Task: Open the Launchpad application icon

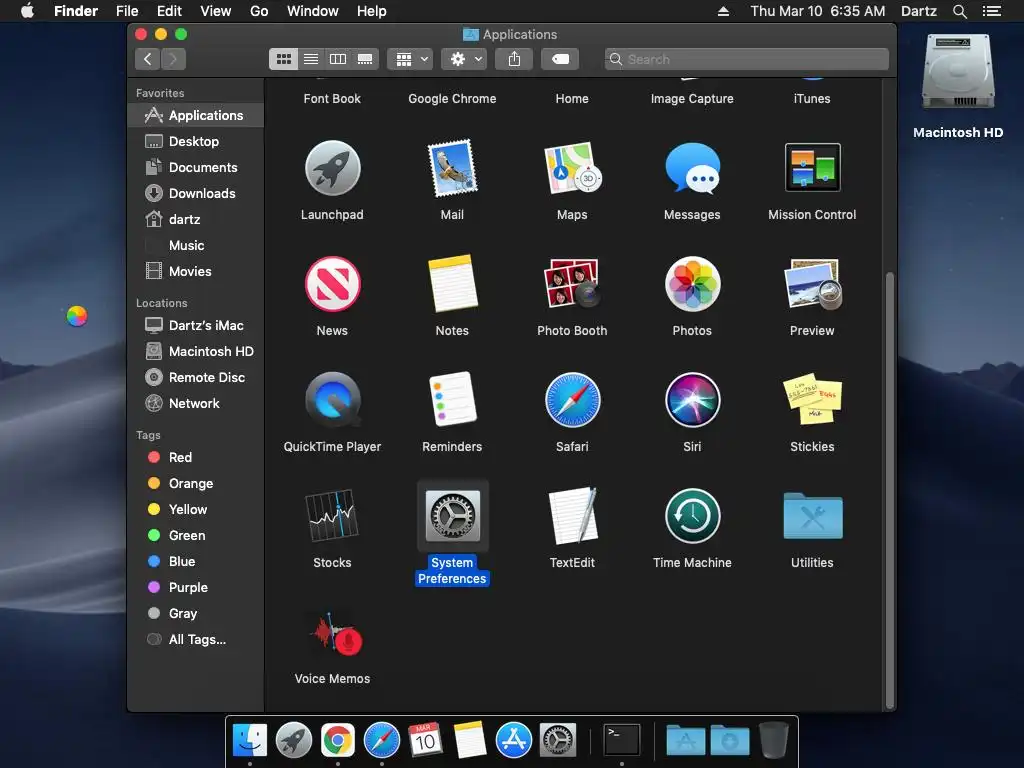Action: (332, 168)
